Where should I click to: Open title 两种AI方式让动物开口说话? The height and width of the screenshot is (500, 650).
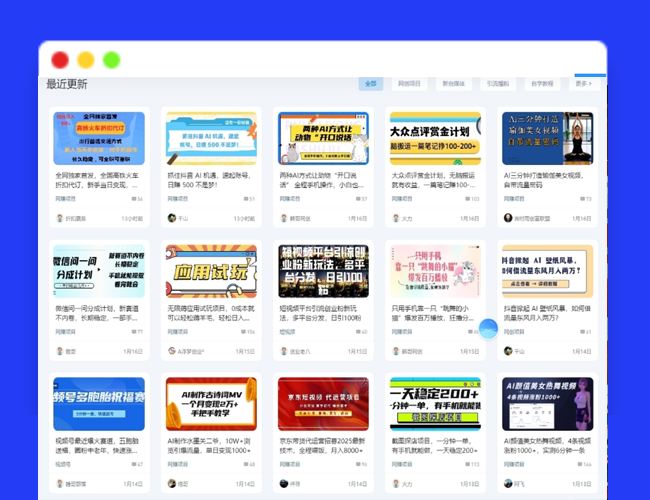322,180
